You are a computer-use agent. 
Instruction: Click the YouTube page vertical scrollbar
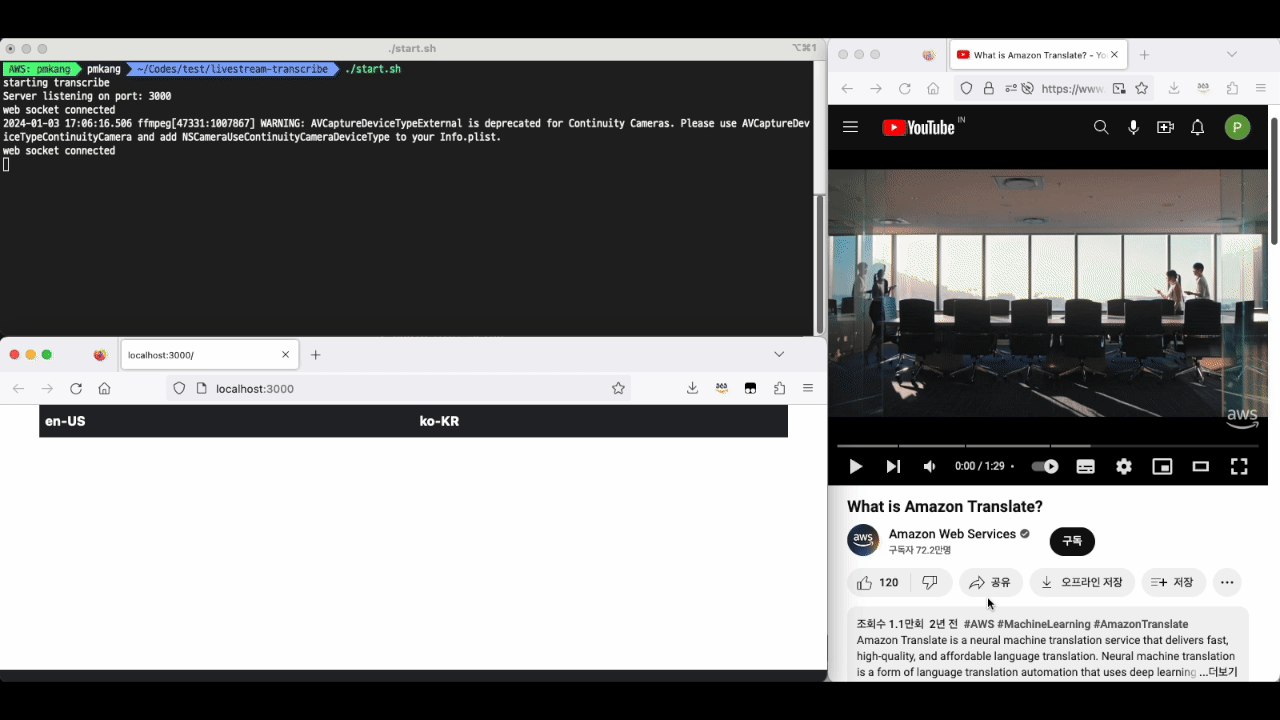1274,180
